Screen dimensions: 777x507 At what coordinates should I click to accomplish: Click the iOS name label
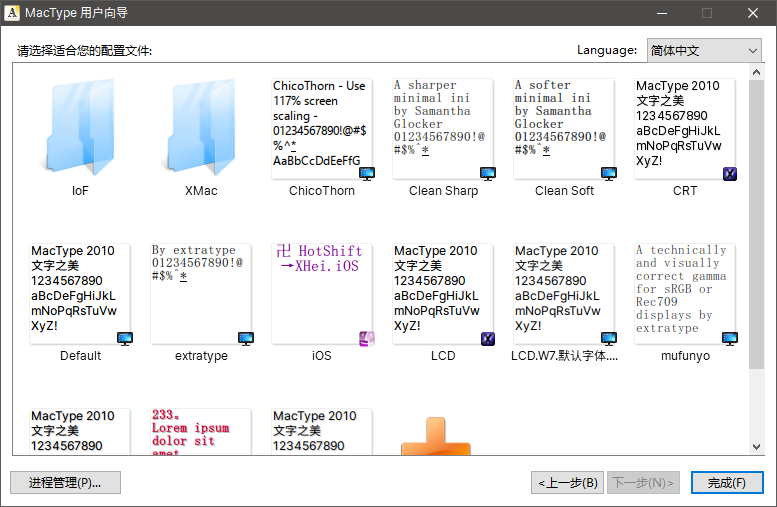point(322,356)
